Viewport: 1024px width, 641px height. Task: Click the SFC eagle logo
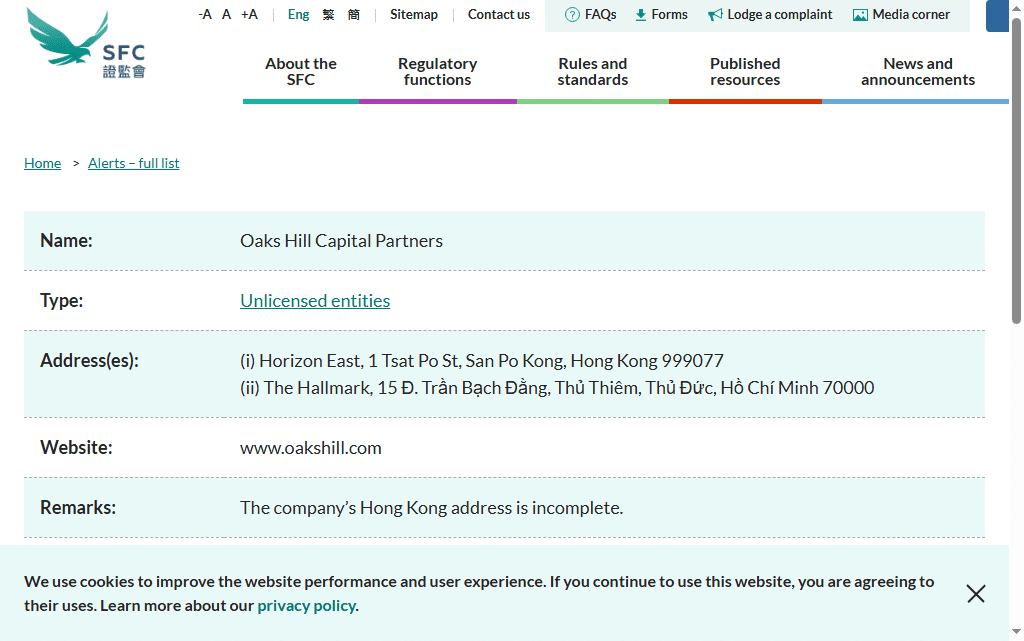(86, 43)
